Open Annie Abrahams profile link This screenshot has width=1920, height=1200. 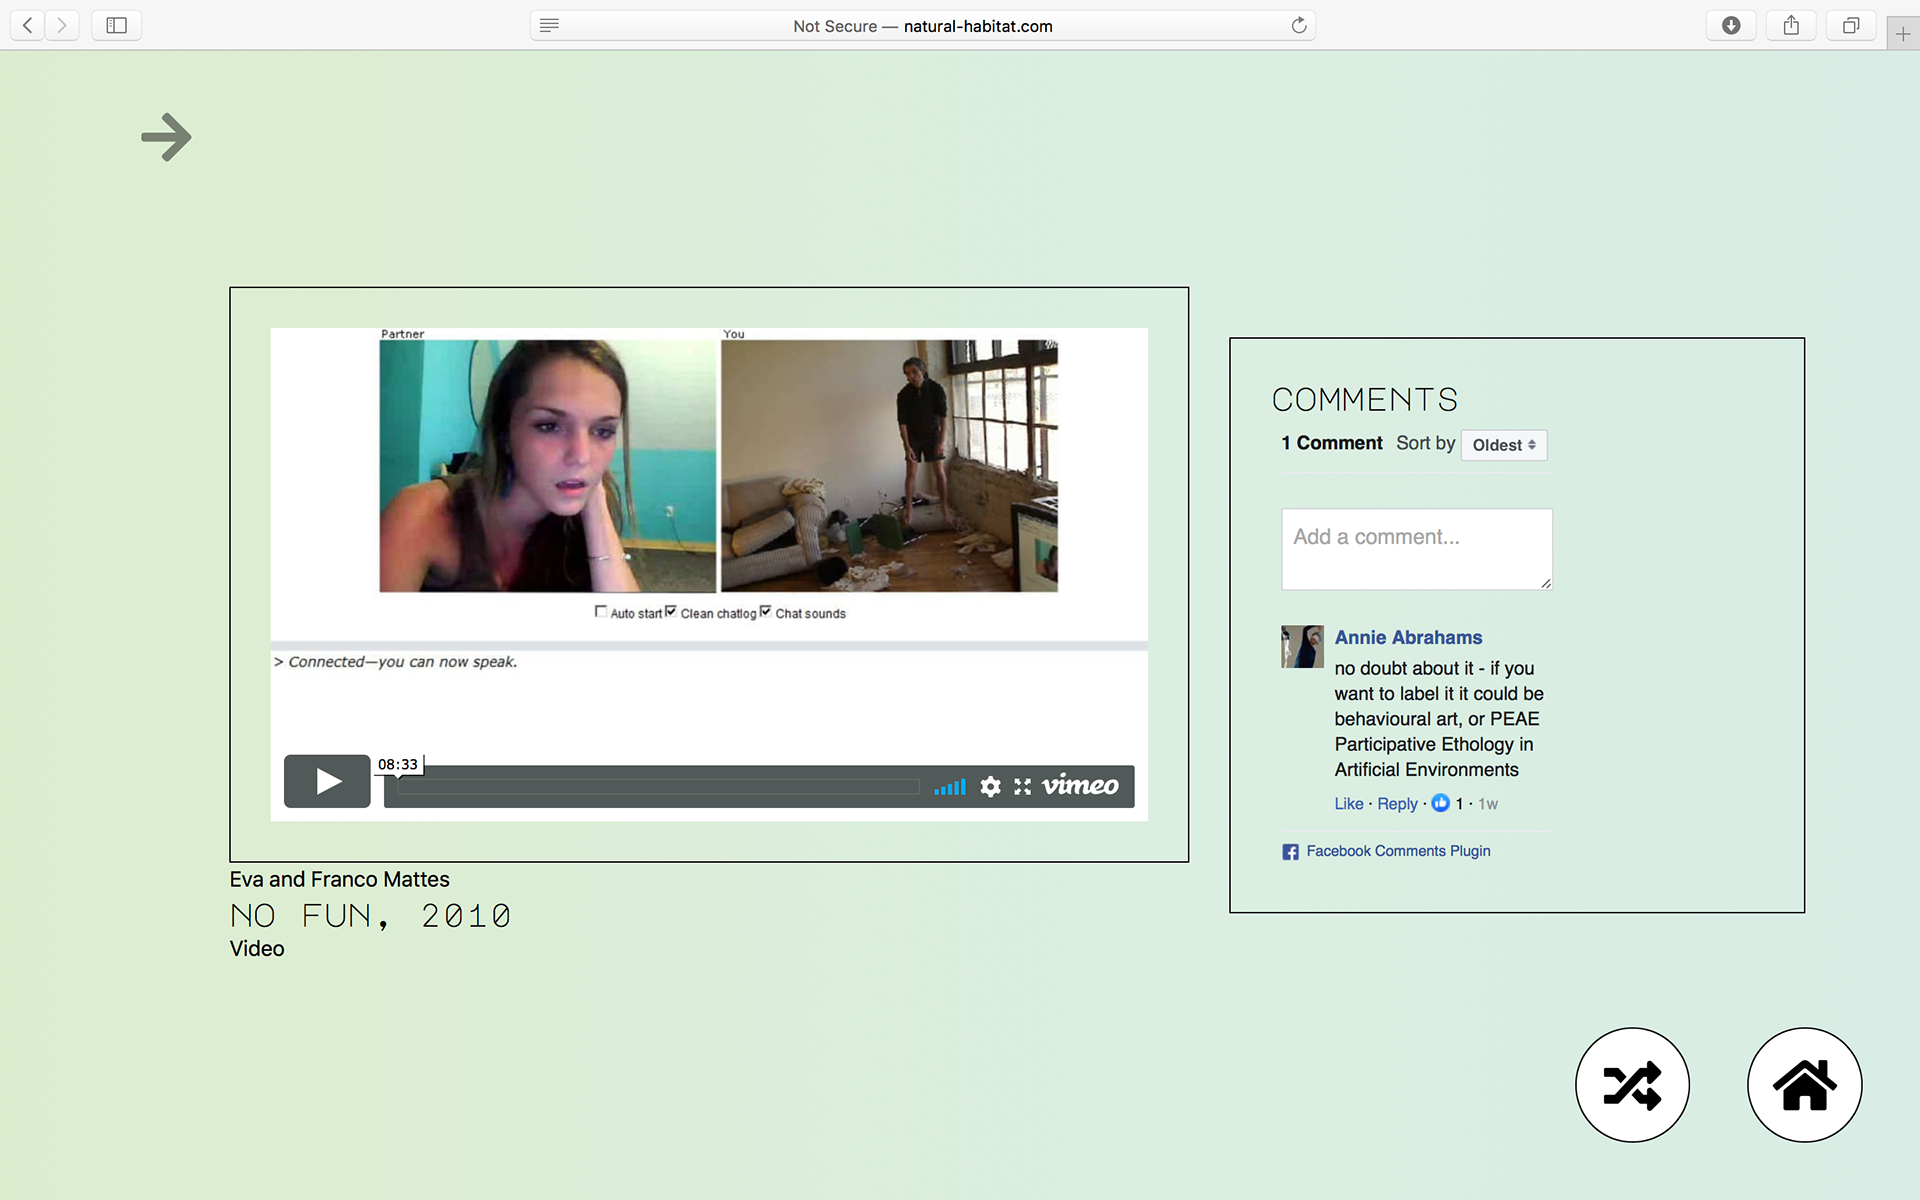pos(1408,637)
